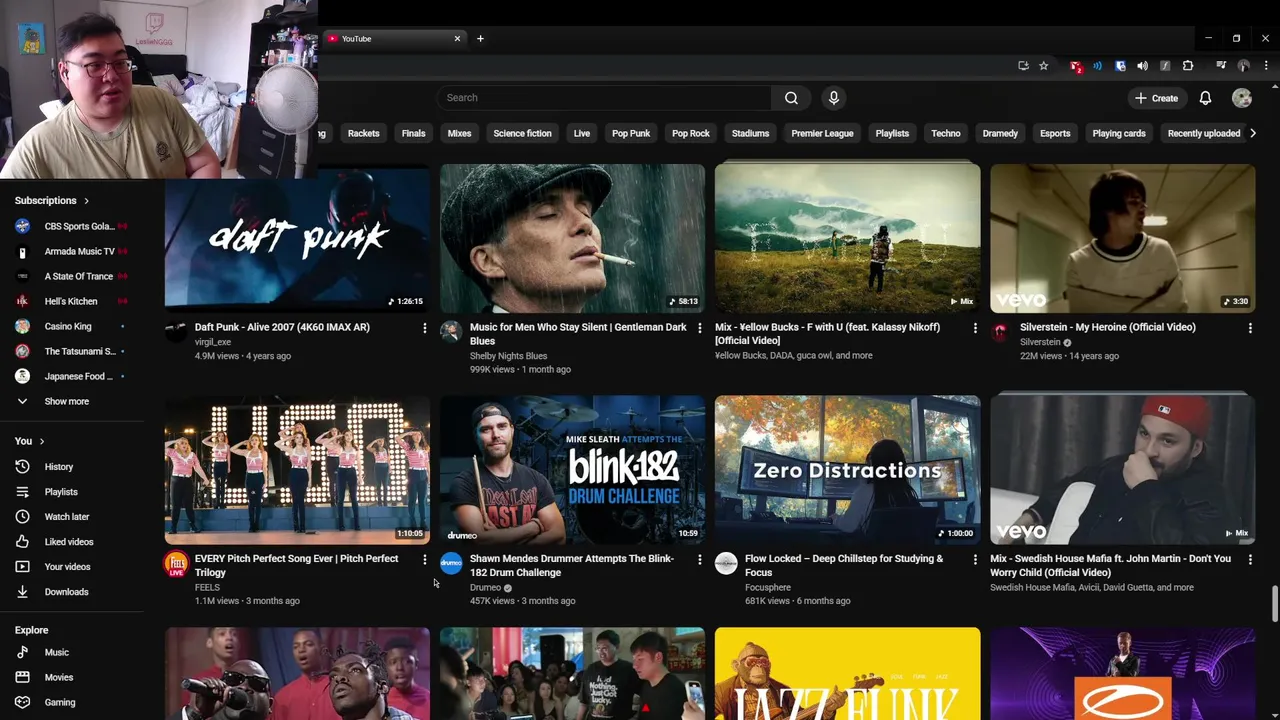The width and height of the screenshot is (1280, 720).
Task: Open Japanese Food subscription
Action: (70, 376)
